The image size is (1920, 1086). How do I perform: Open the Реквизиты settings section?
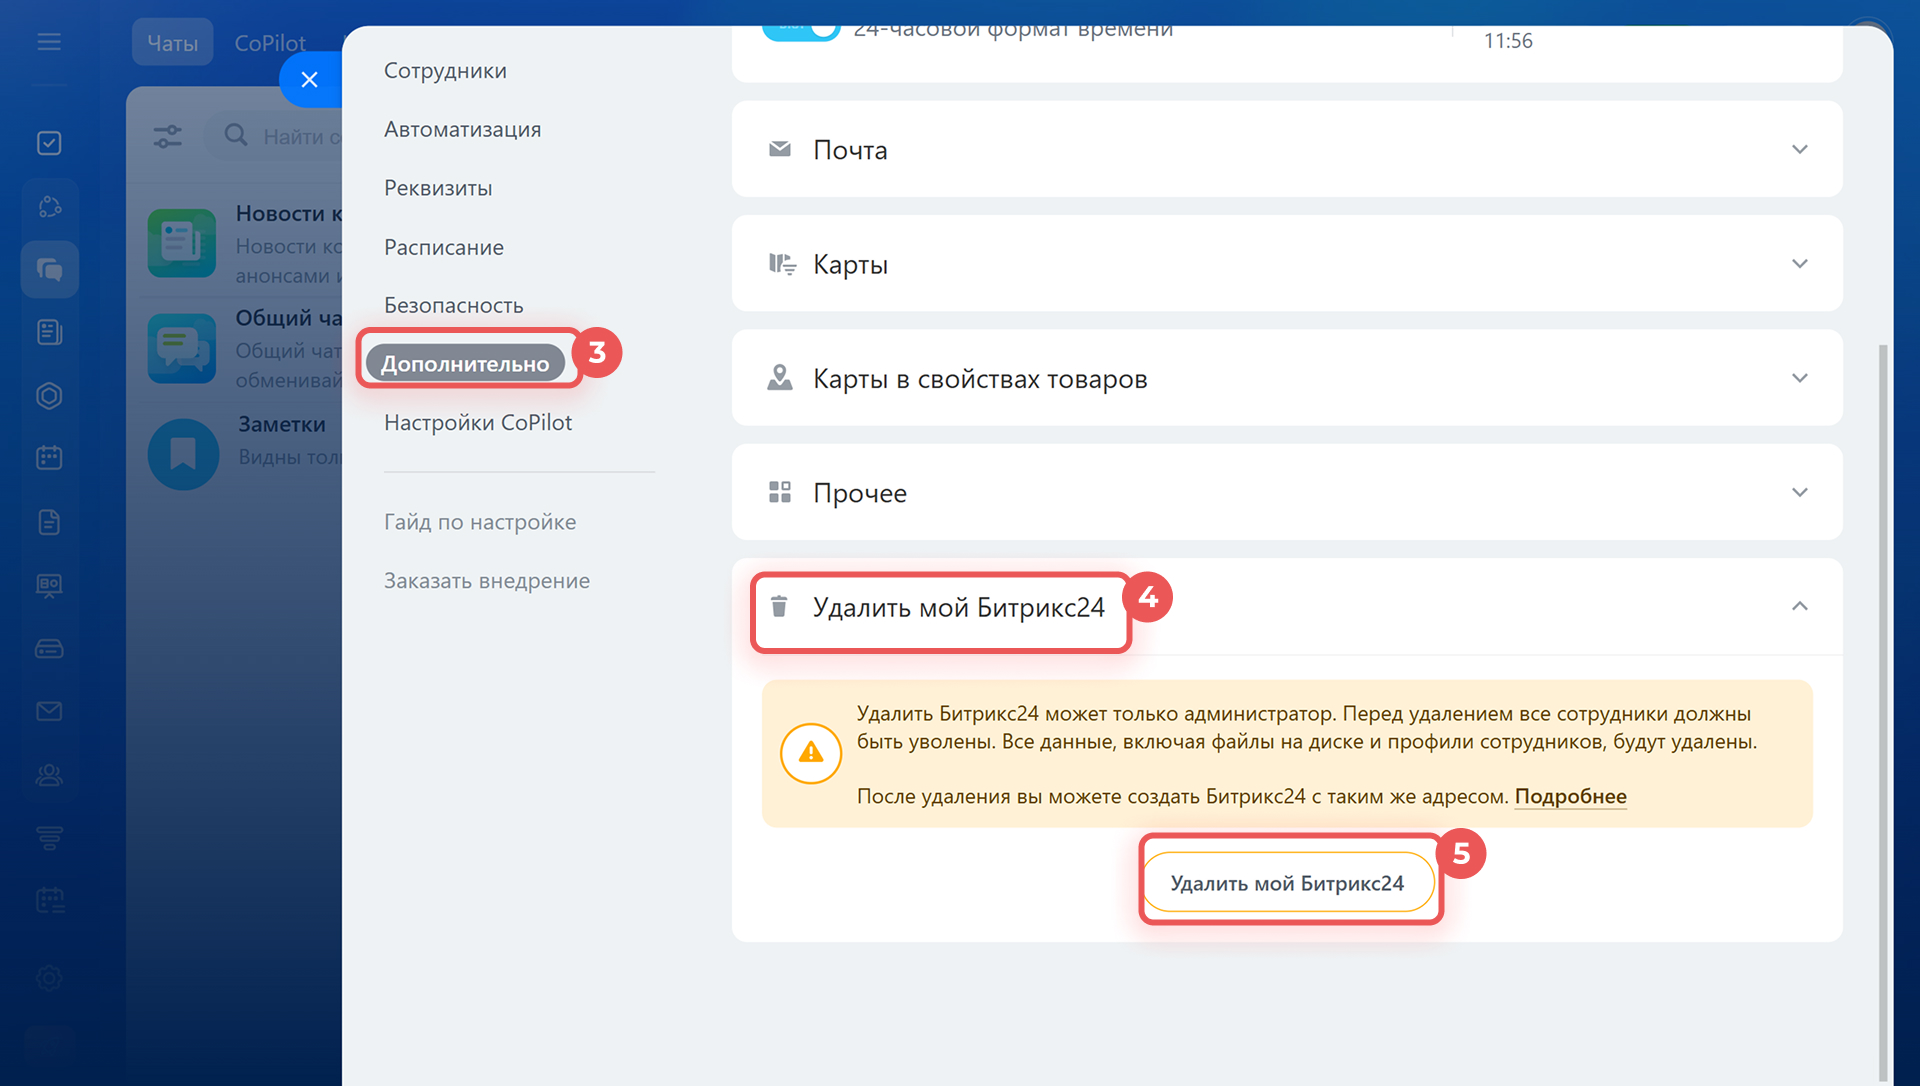[438, 188]
